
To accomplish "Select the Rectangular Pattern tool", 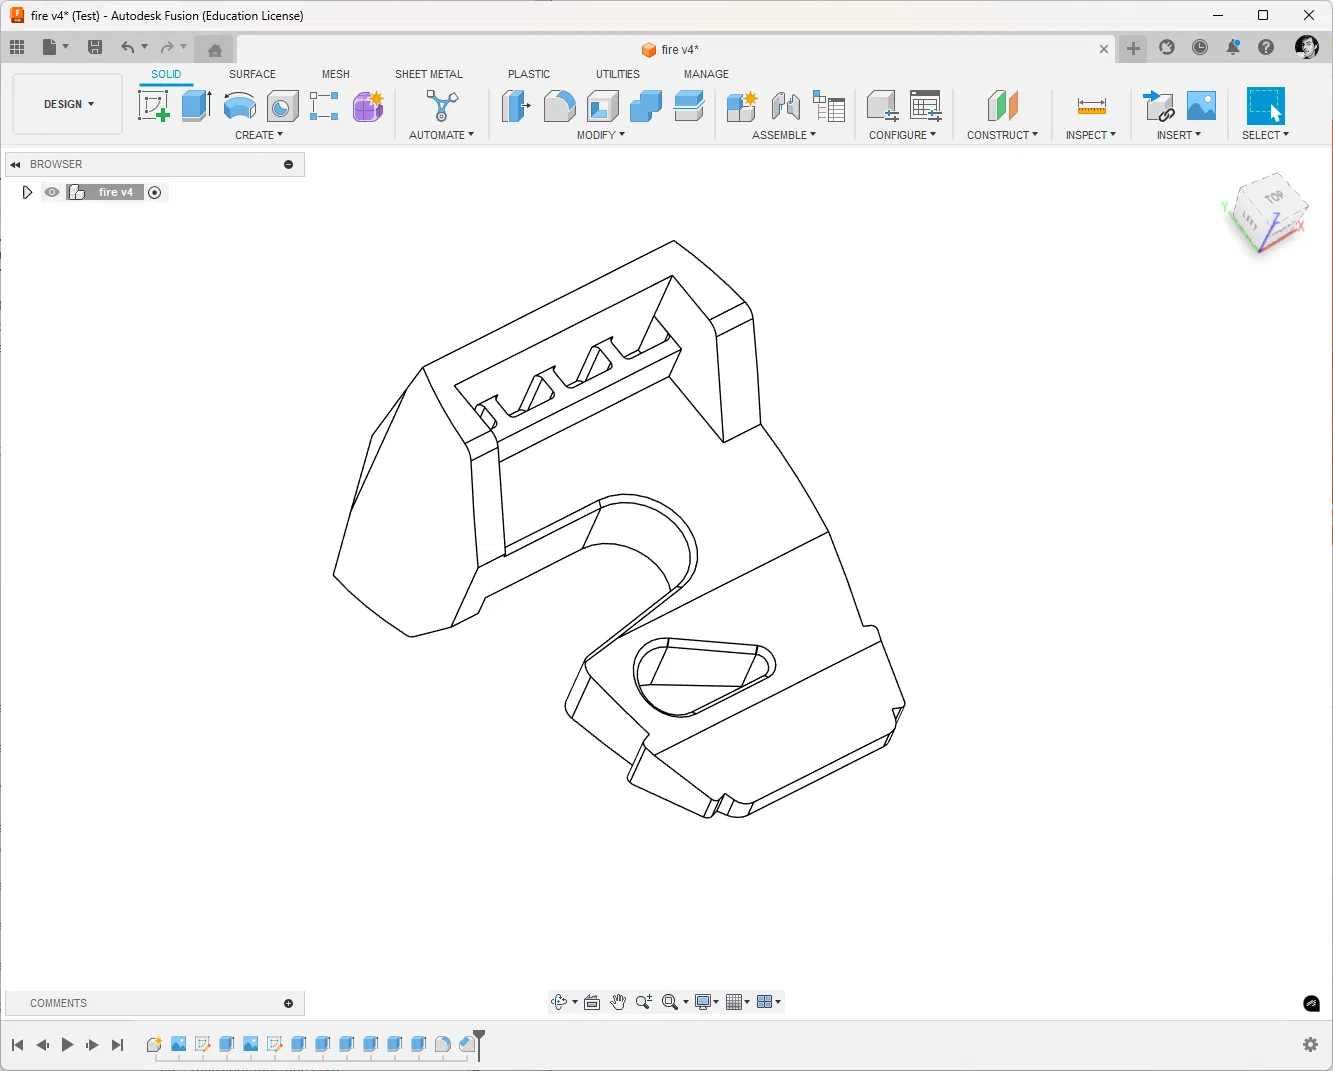I will [324, 105].
